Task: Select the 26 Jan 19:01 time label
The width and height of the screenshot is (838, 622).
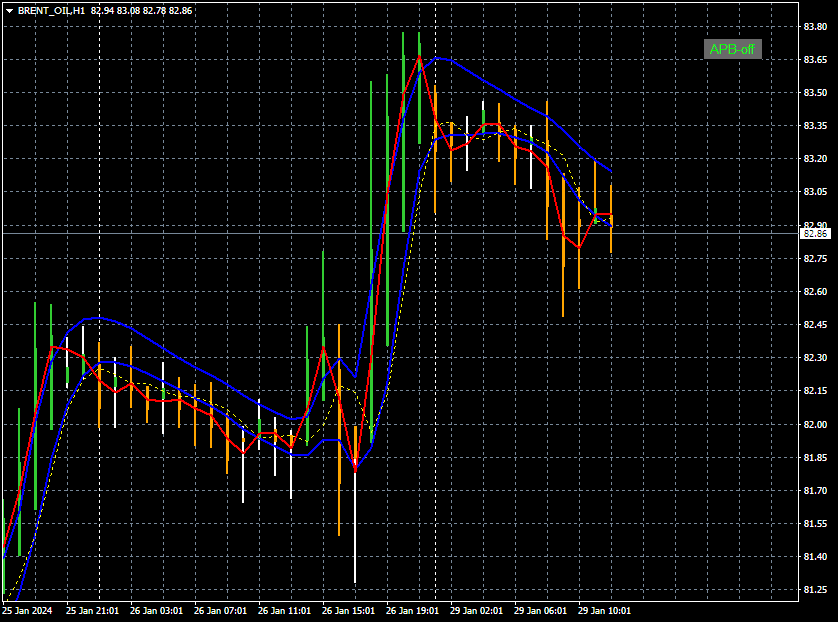Action: pos(413,611)
